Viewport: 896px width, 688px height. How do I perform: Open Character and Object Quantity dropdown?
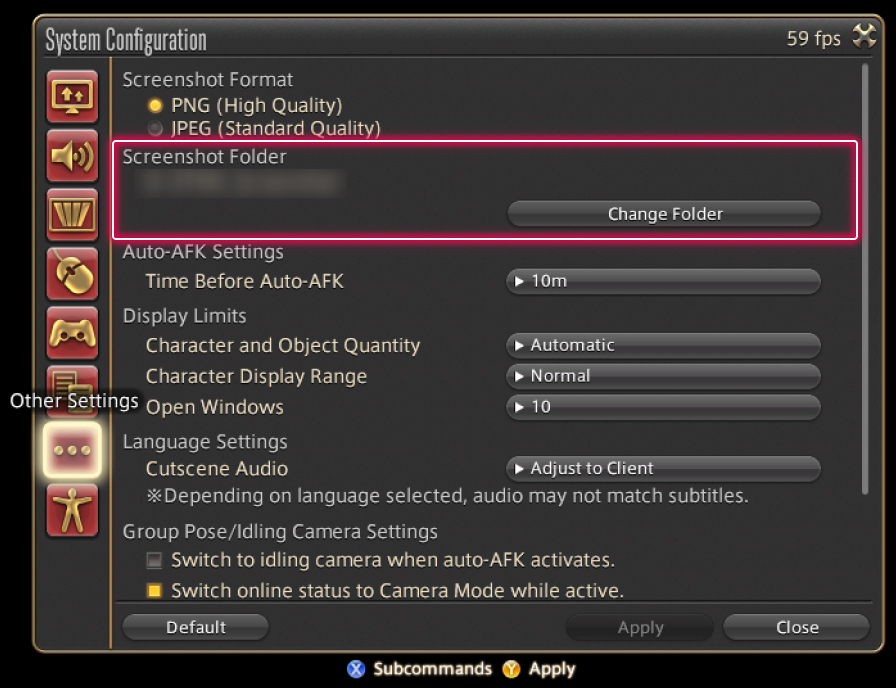coord(663,345)
